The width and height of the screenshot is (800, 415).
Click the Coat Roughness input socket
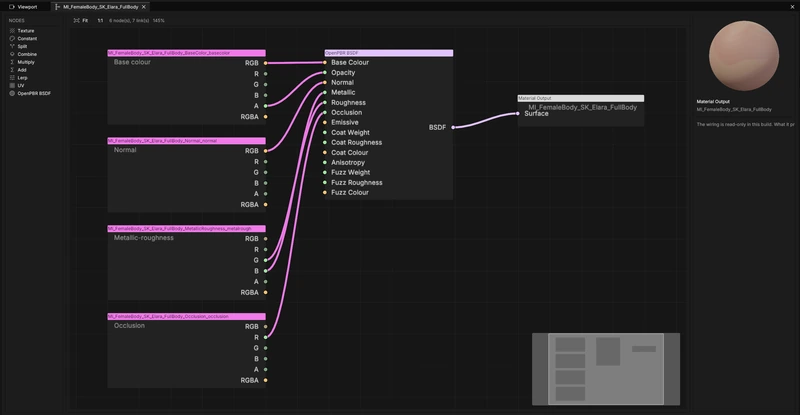click(324, 142)
